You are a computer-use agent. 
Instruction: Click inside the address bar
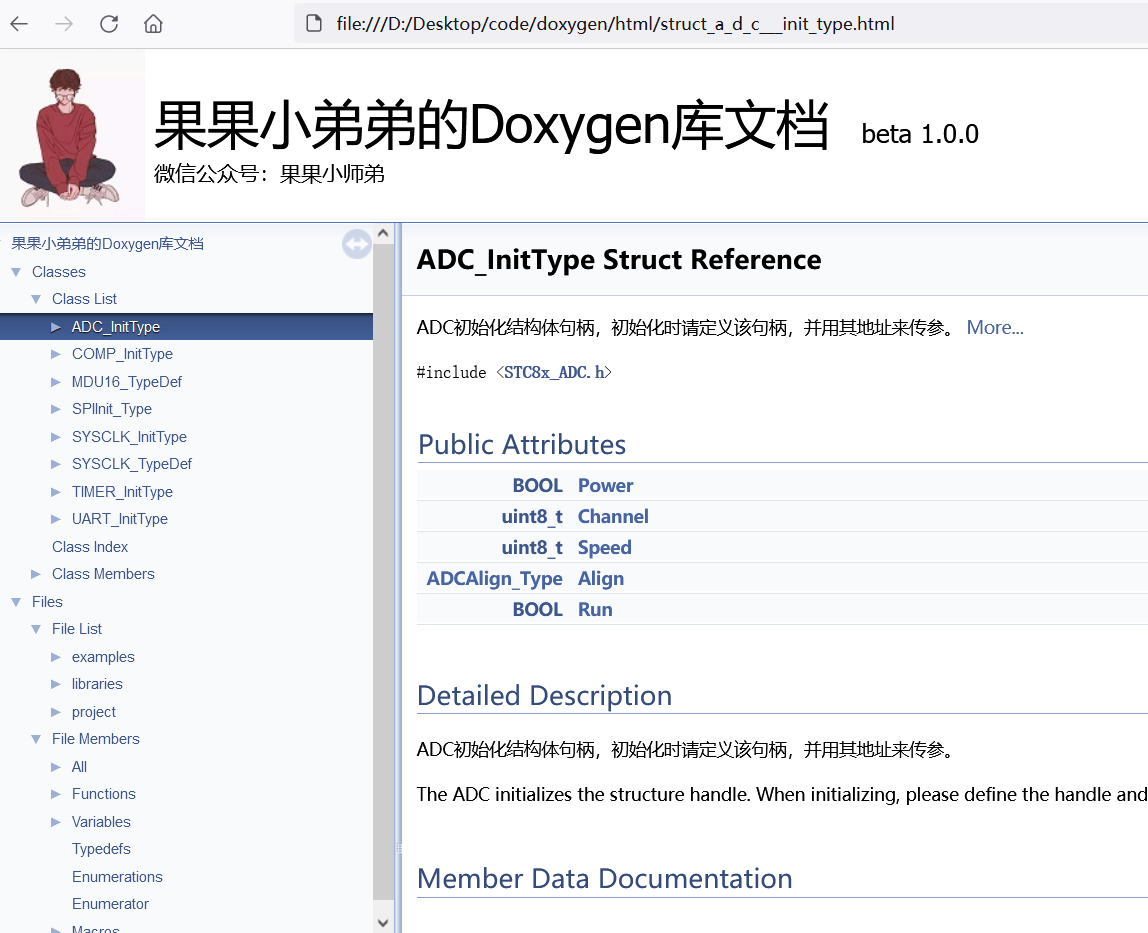coord(600,24)
